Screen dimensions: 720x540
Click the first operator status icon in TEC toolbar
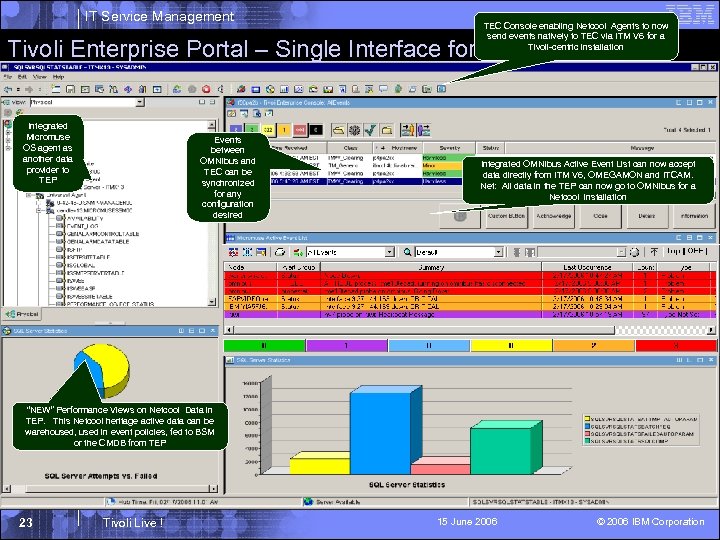407,130
